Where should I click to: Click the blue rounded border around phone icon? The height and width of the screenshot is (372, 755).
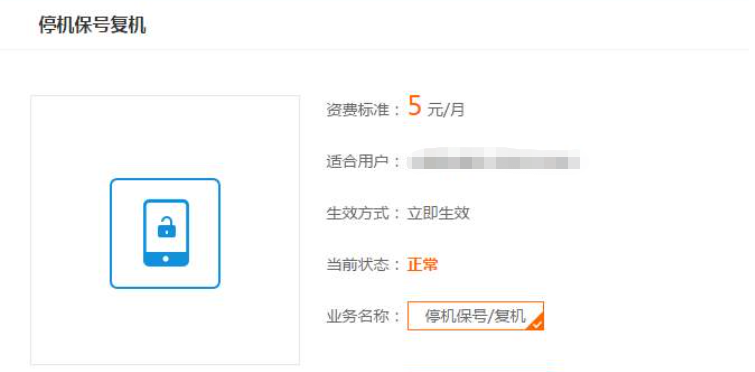(165, 233)
